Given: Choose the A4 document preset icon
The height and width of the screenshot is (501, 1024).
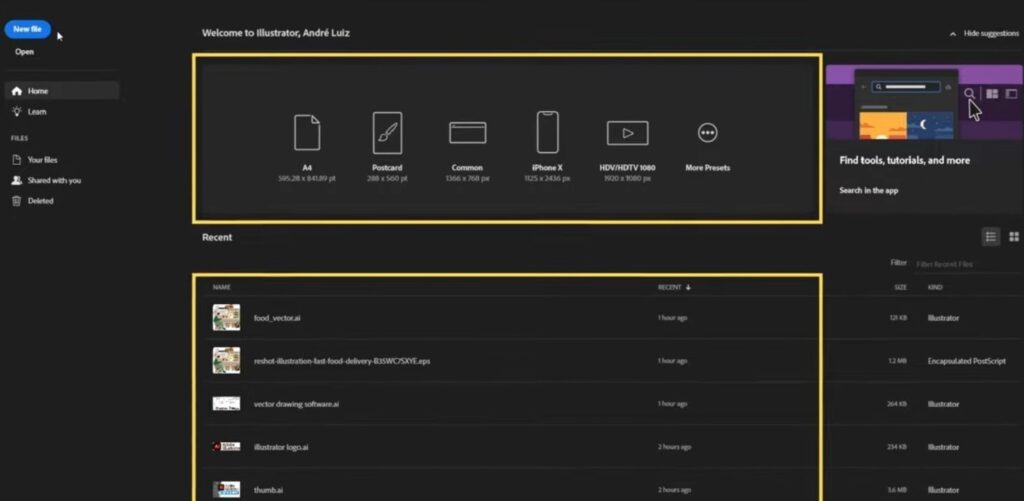Looking at the screenshot, I should (307, 133).
